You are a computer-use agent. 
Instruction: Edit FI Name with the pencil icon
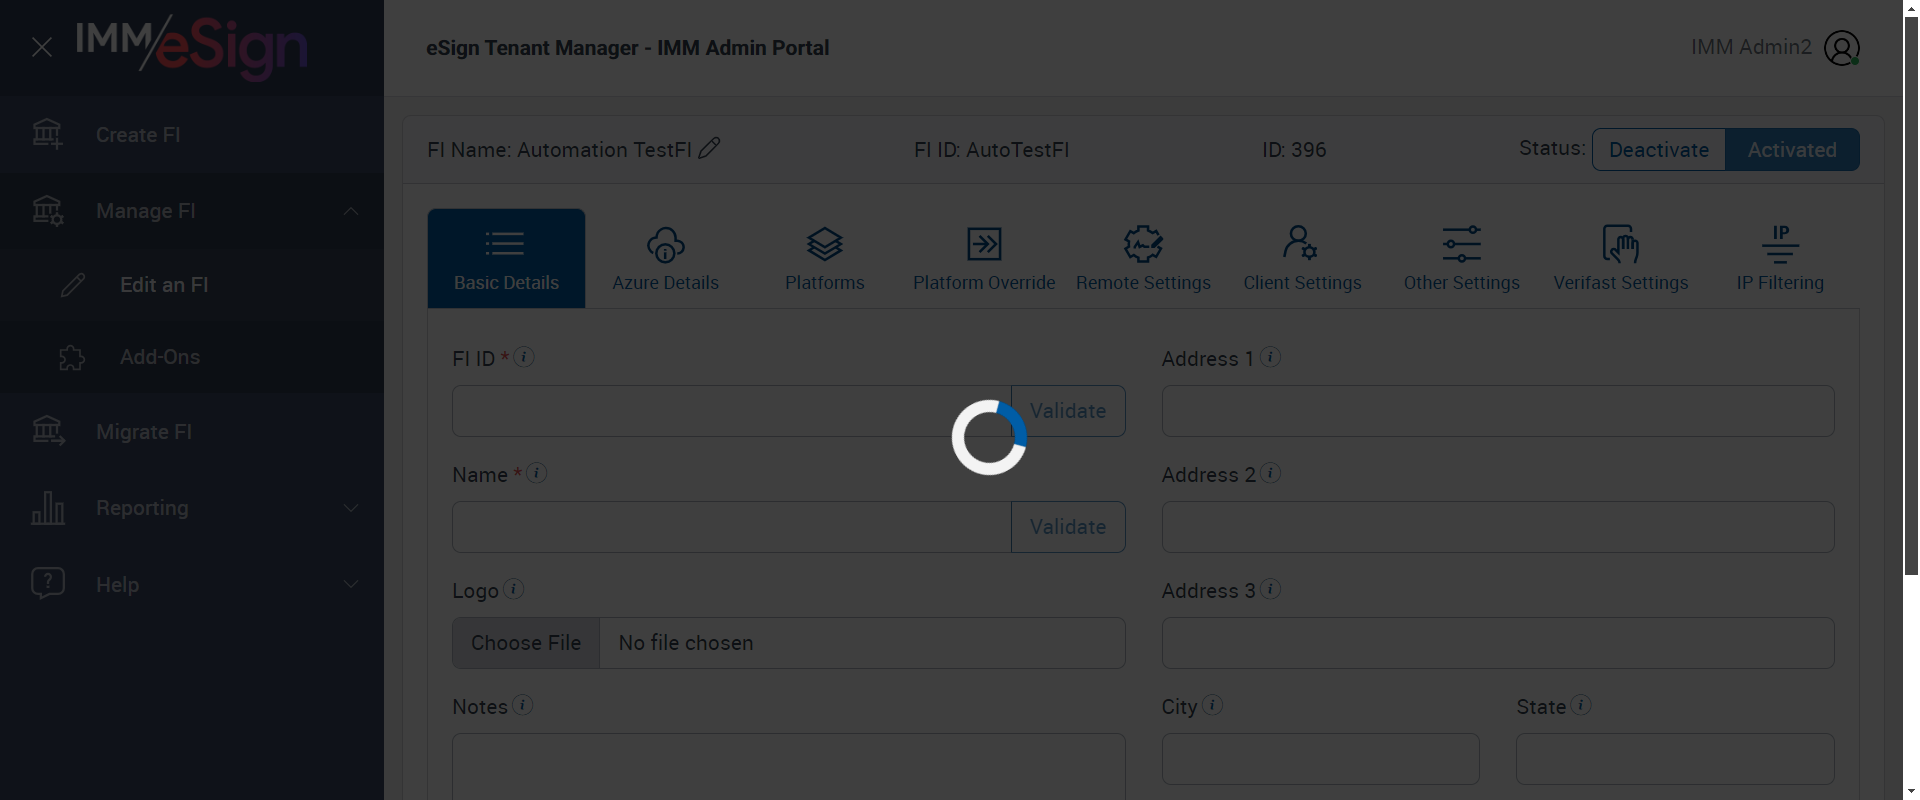709,148
